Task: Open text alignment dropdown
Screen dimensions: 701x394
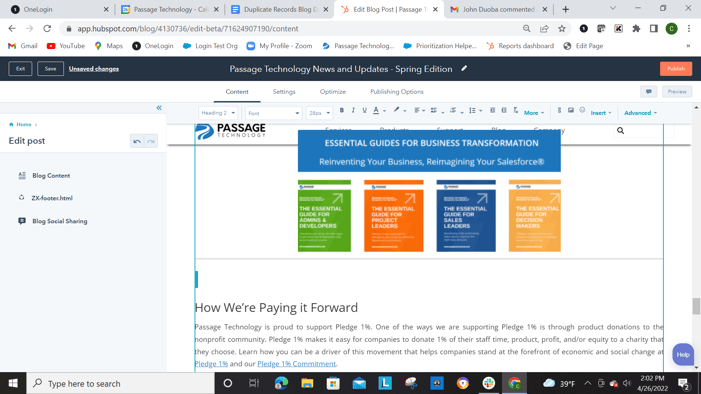Action: (419, 110)
